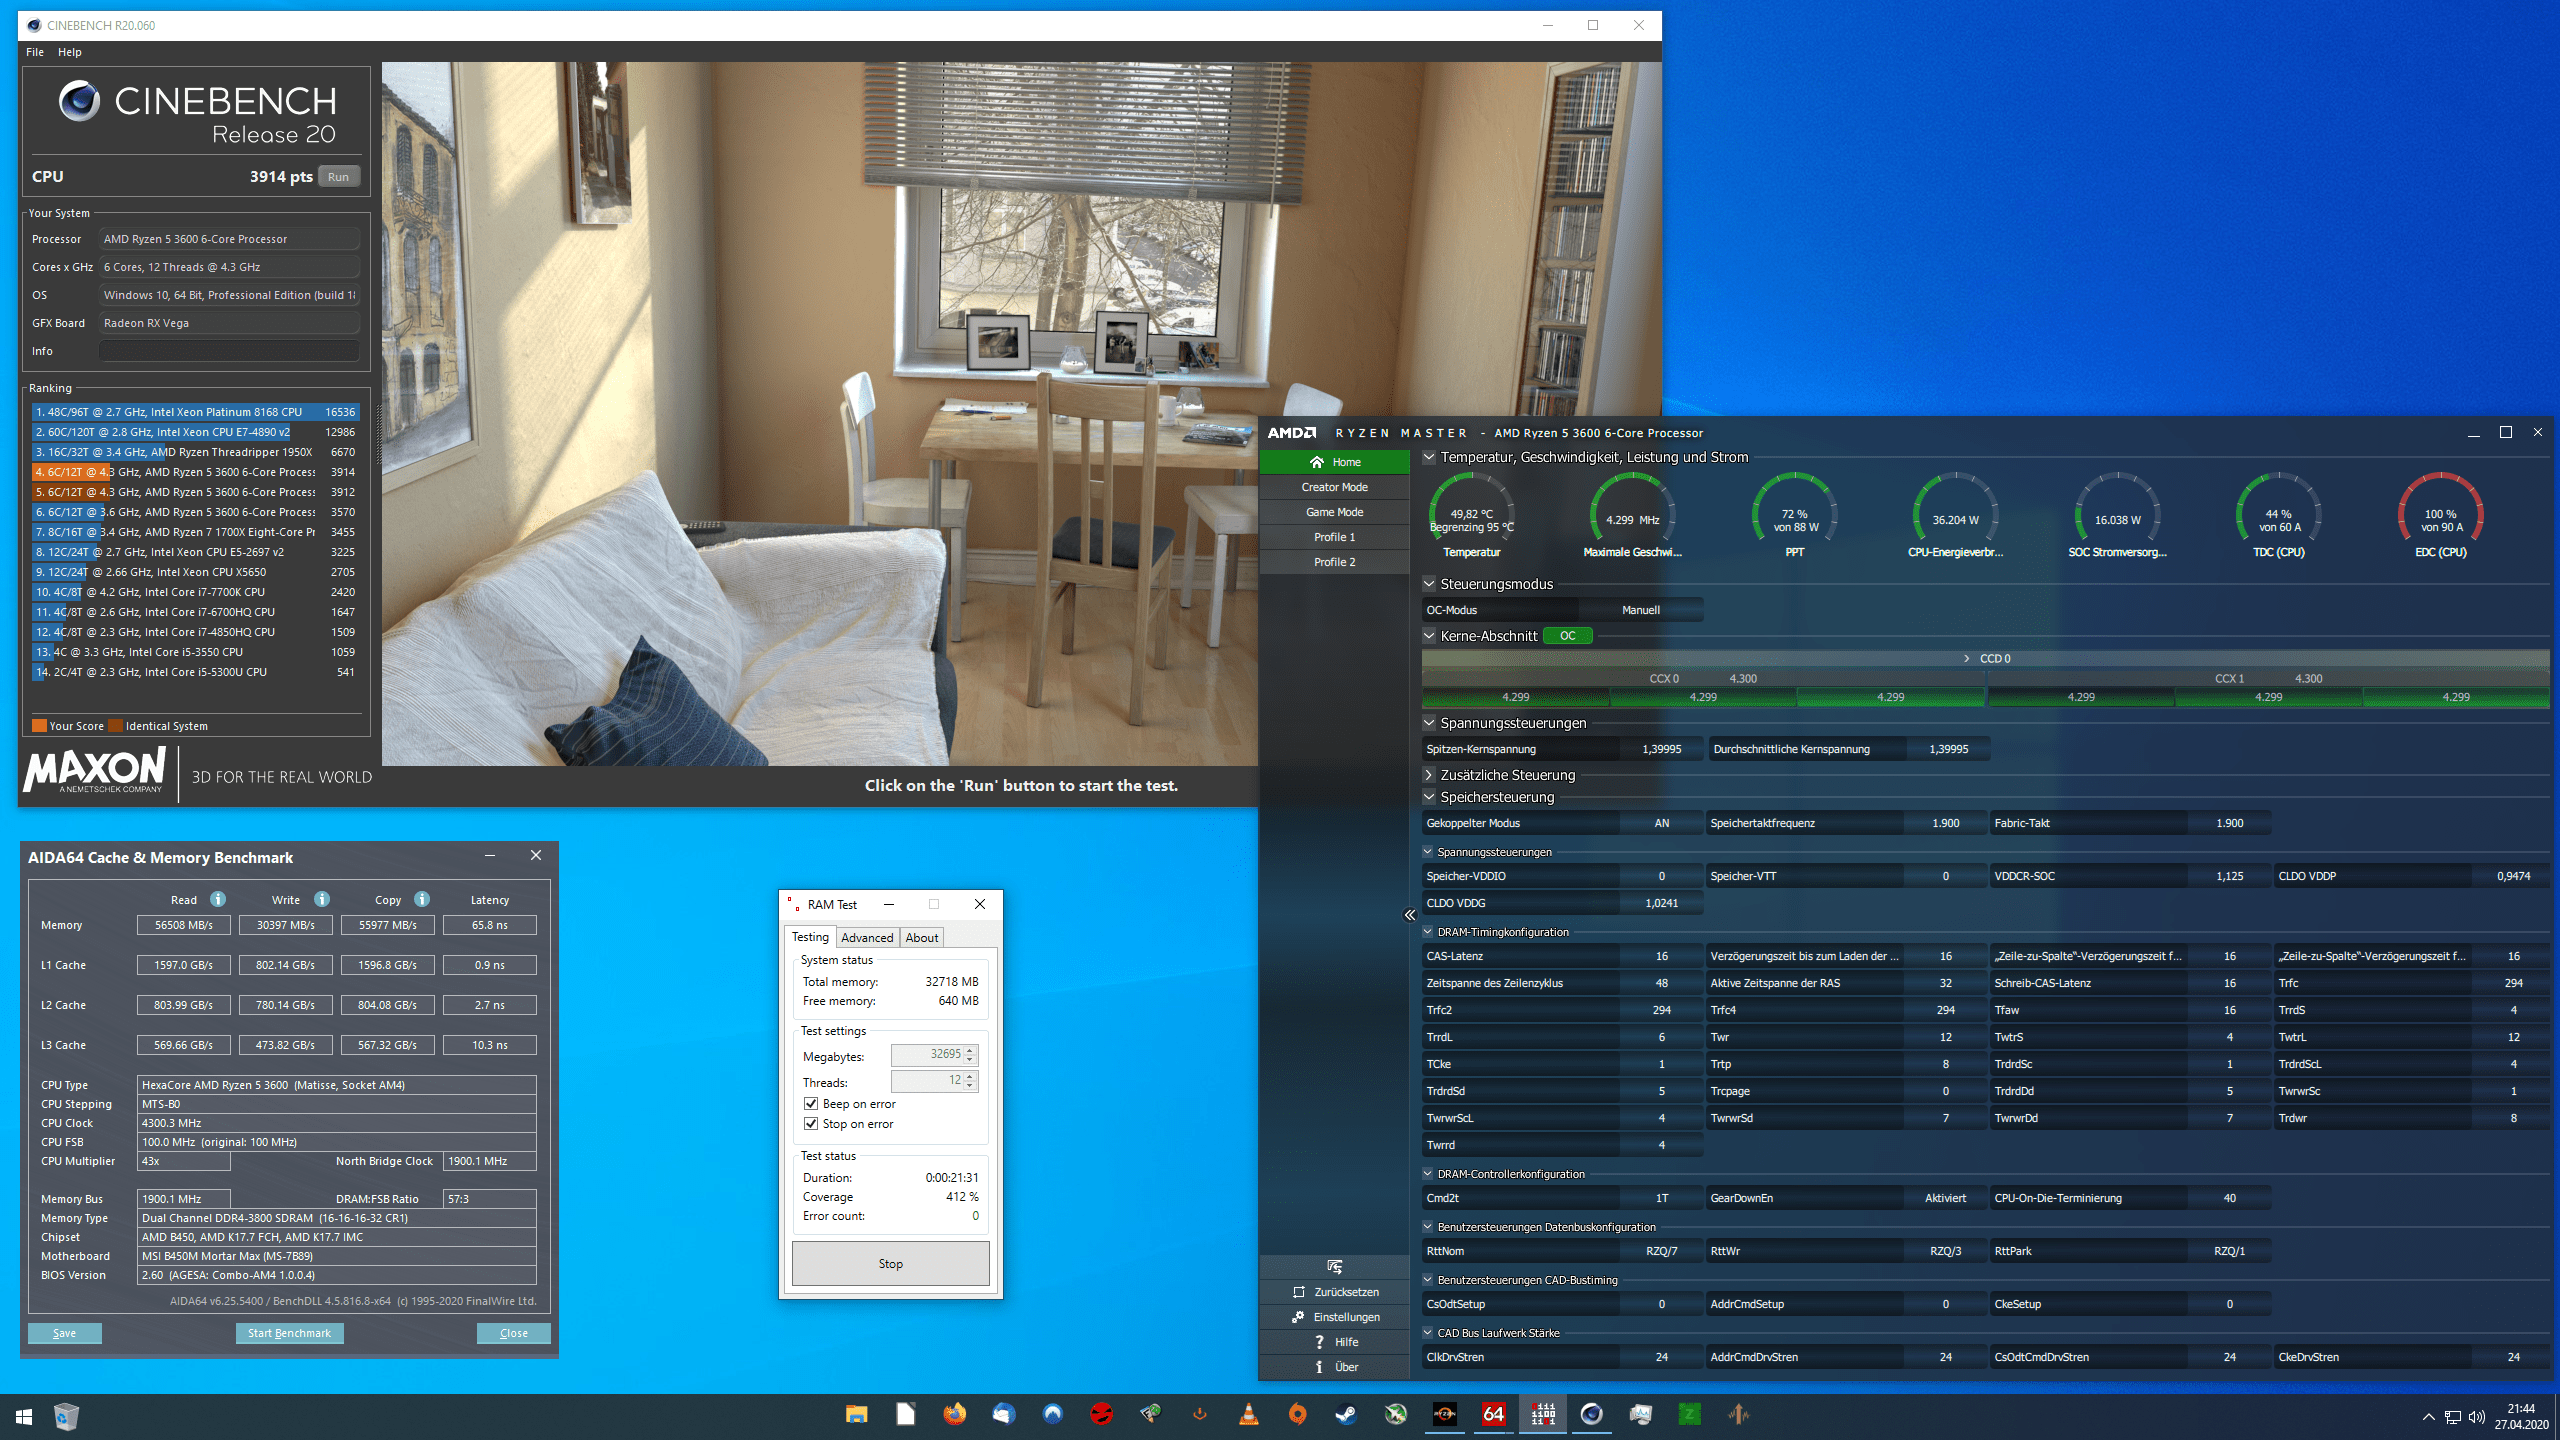2560x1440 pixels.
Task: Select Profile 2 in Ryzen Master
Action: 1334,562
